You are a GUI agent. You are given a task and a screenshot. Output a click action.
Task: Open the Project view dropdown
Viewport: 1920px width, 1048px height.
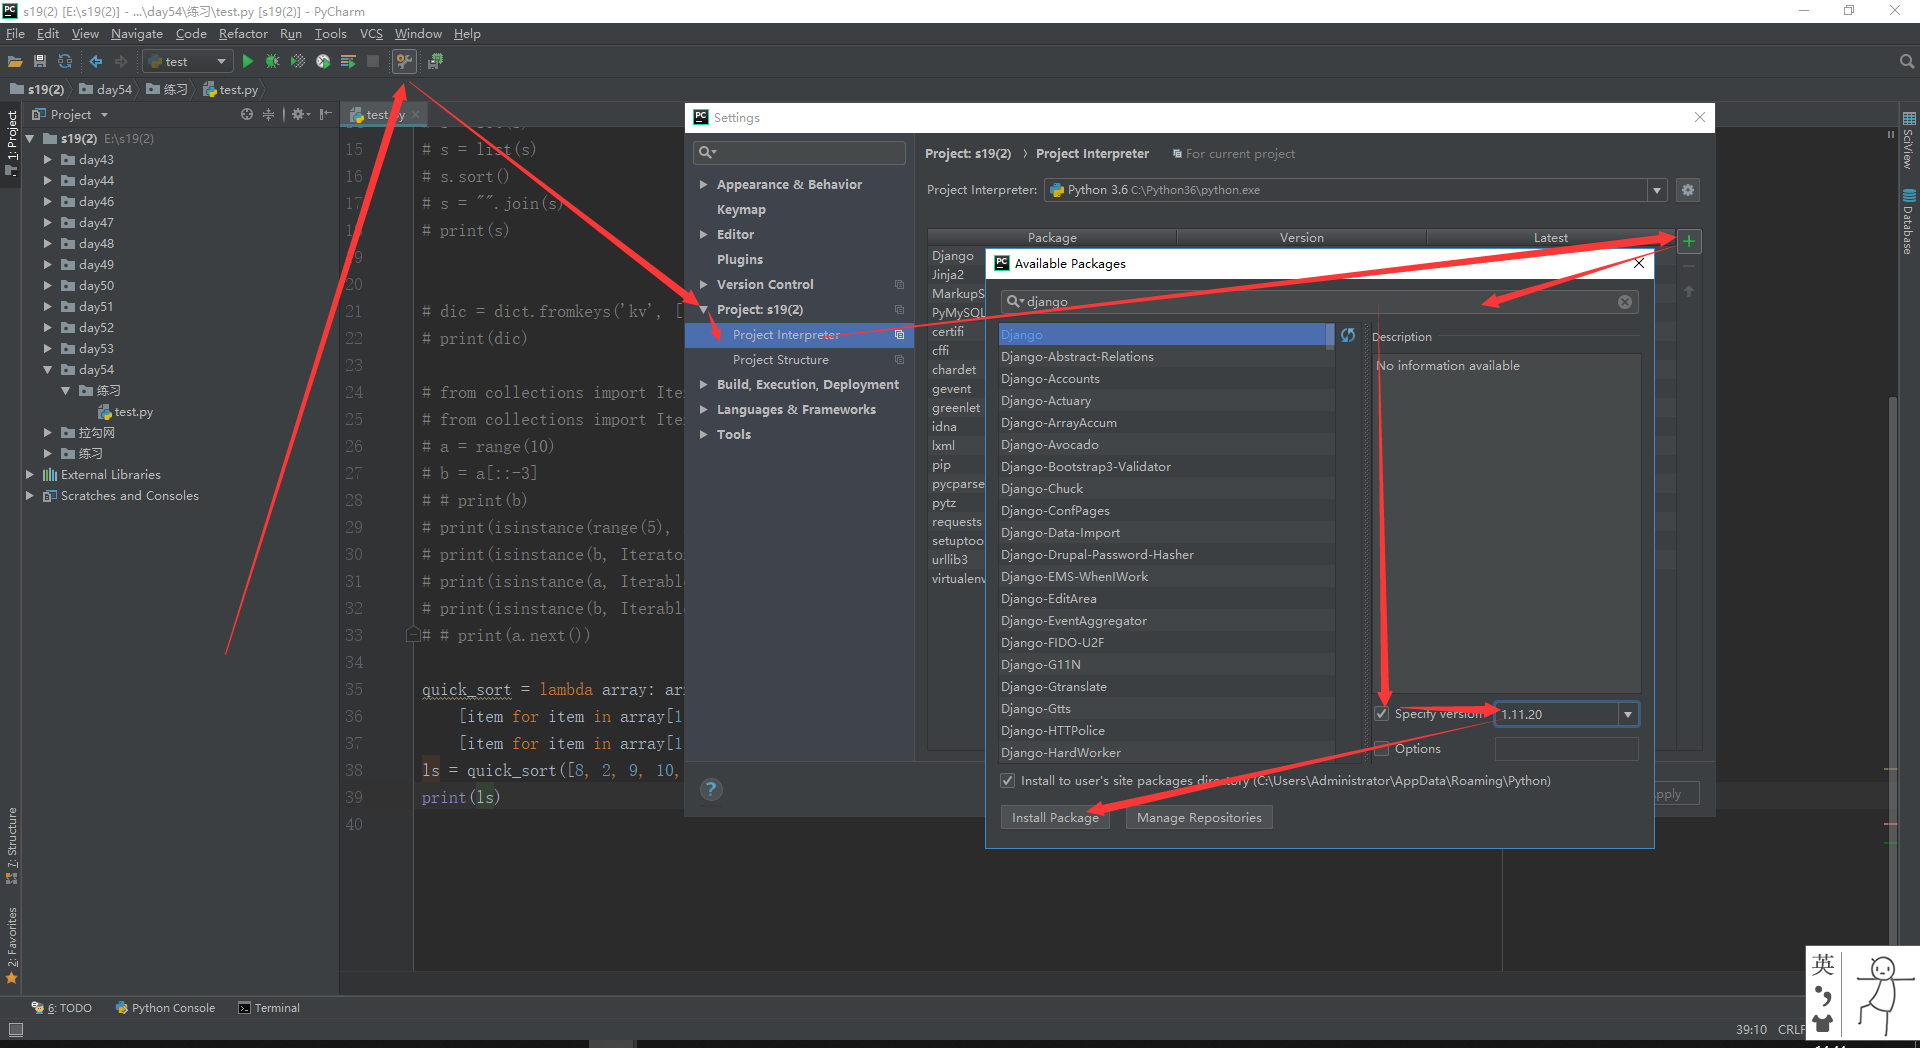point(104,115)
